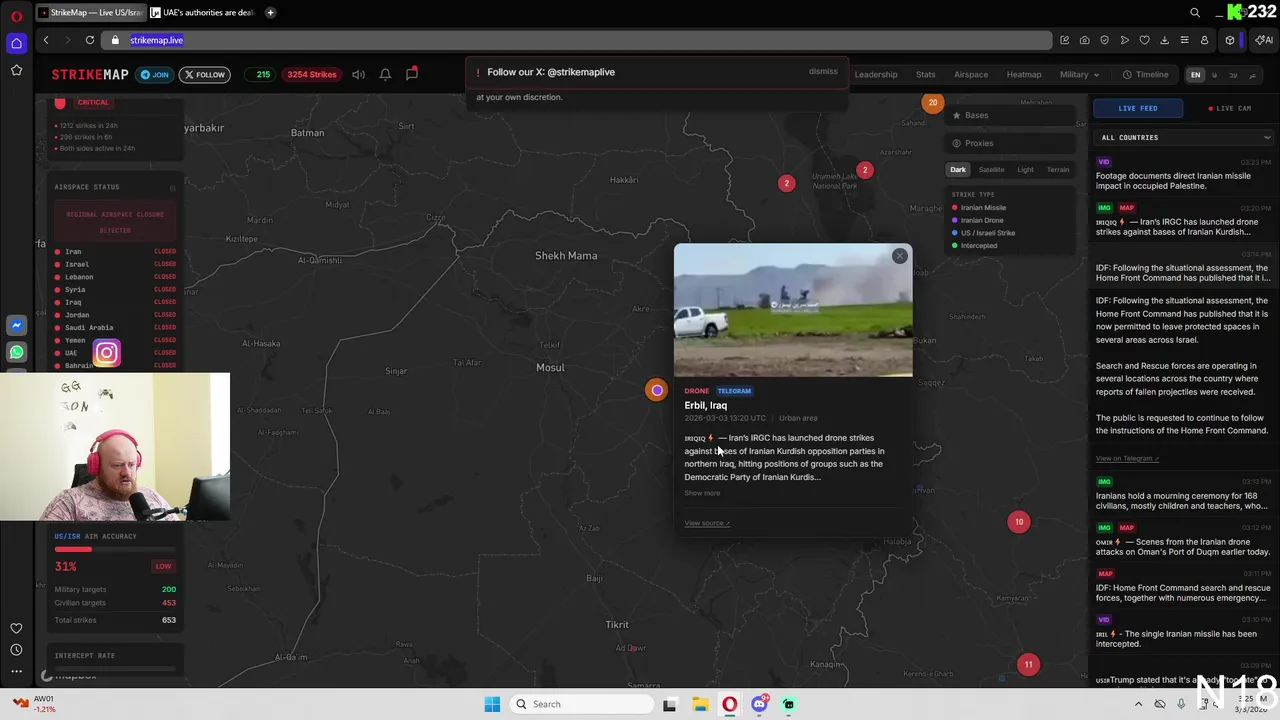Open sidebar history clock icon
The width and height of the screenshot is (1280, 720).
click(x=16, y=650)
